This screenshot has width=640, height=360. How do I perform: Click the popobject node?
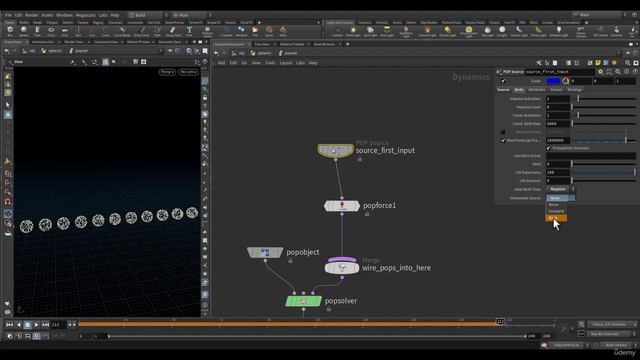point(265,252)
